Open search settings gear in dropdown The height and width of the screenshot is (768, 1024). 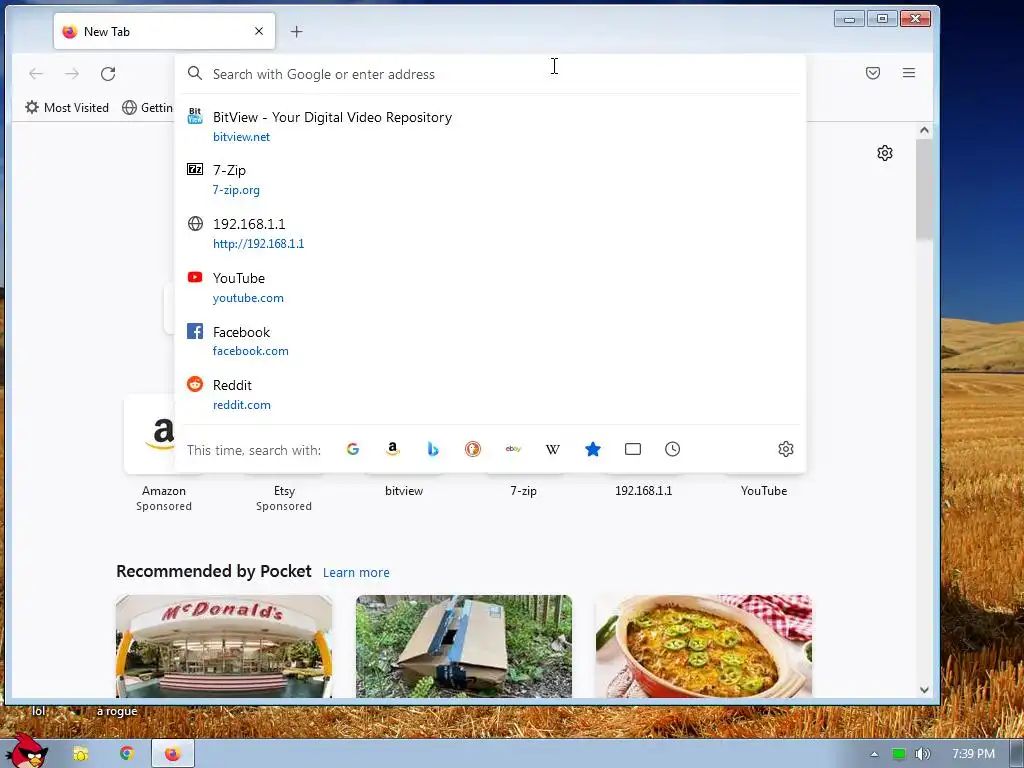[786, 449]
